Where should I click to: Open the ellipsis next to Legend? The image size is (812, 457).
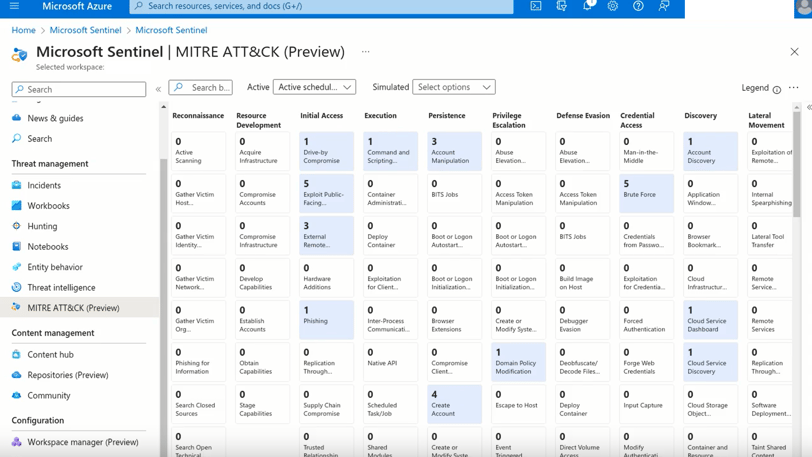tap(793, 88)
